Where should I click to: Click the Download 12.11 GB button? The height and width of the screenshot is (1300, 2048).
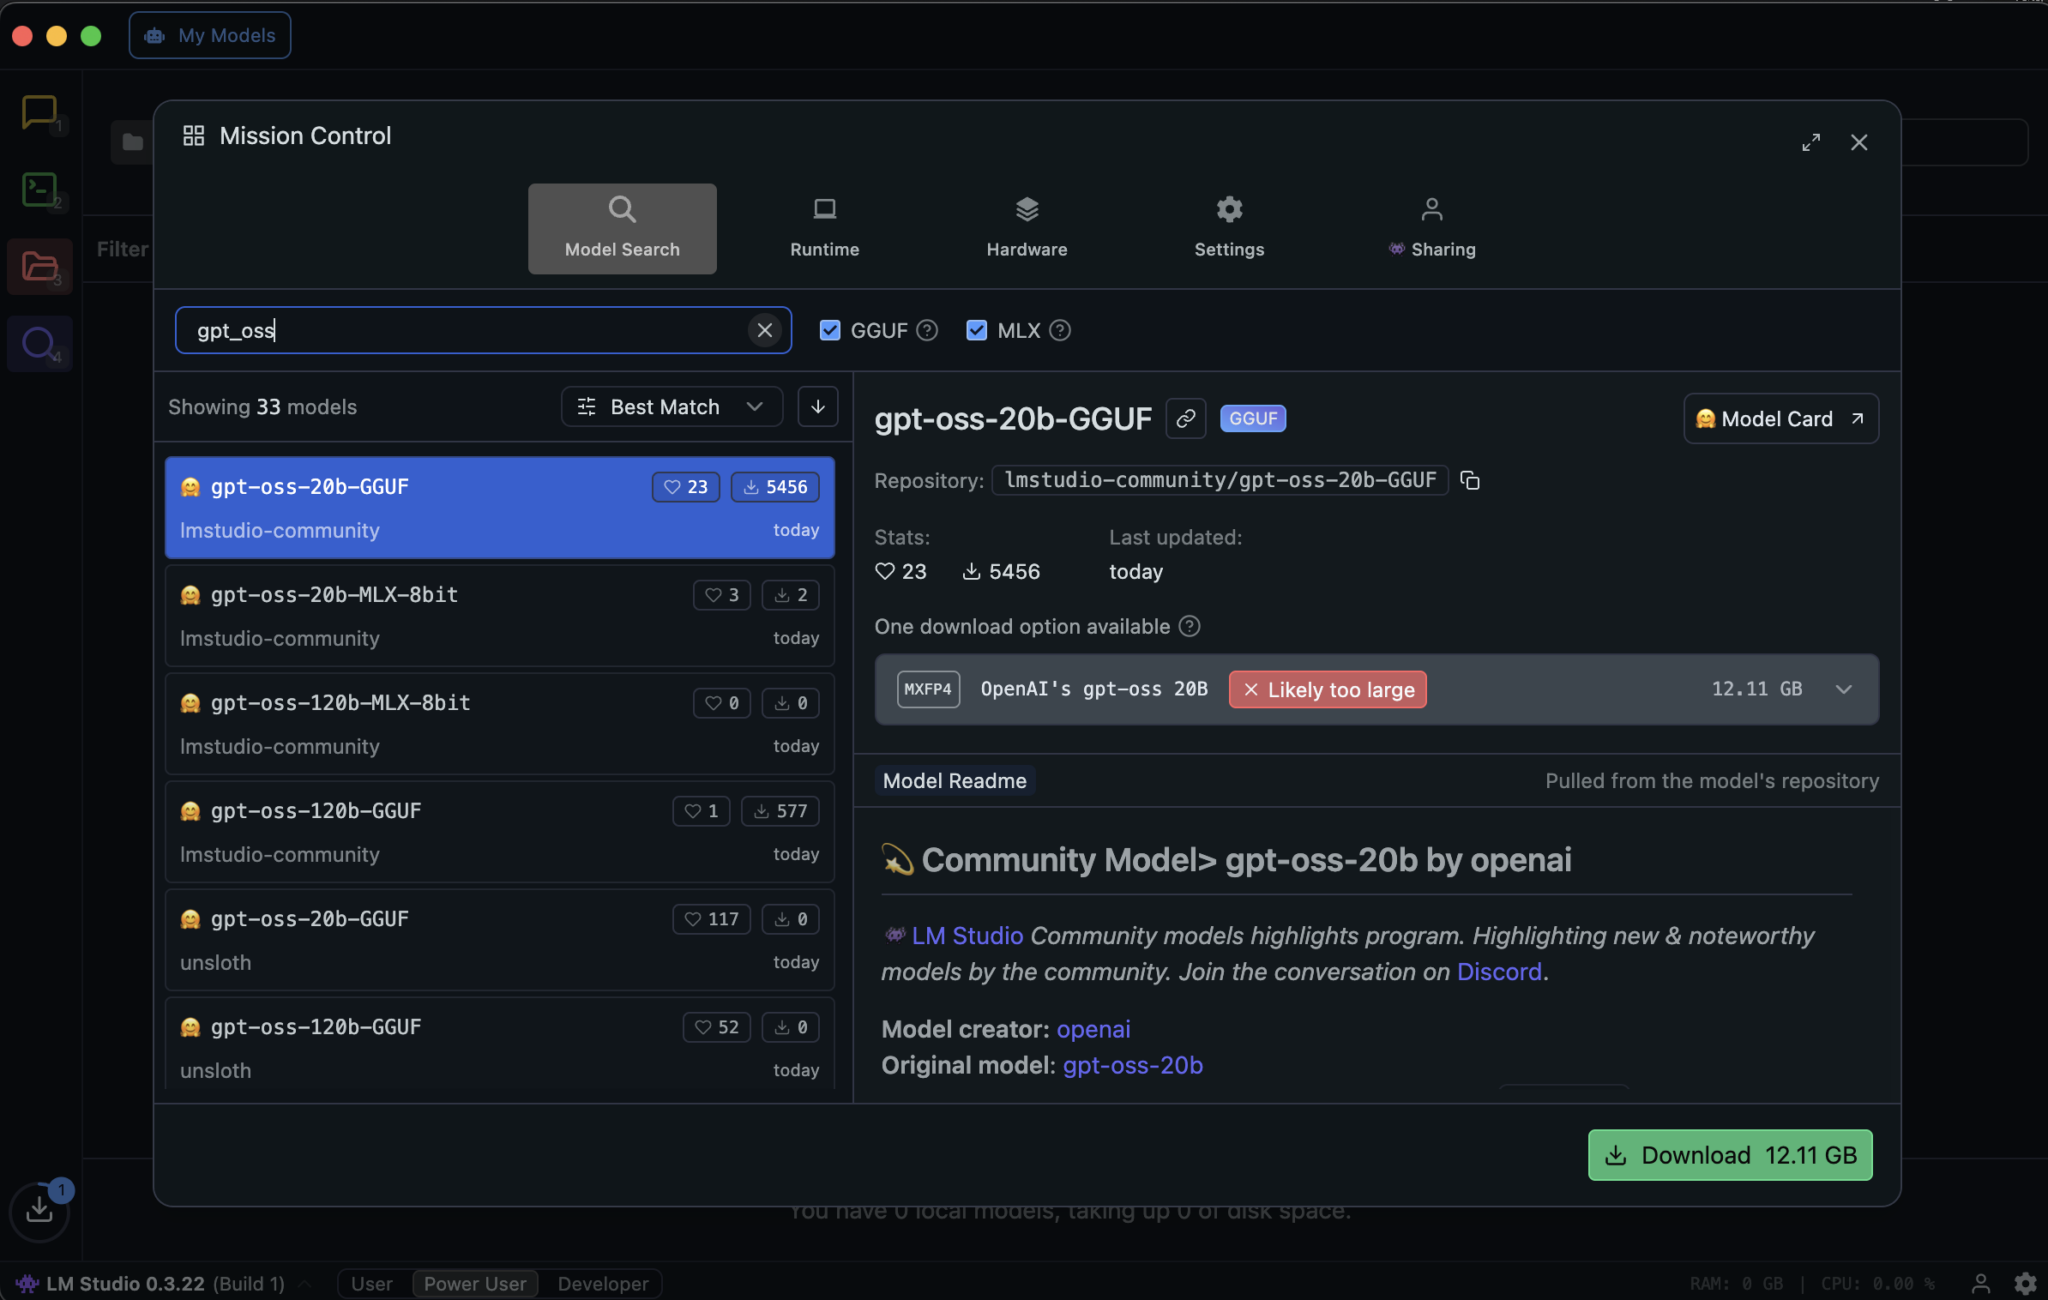tap(1729, 1155)
